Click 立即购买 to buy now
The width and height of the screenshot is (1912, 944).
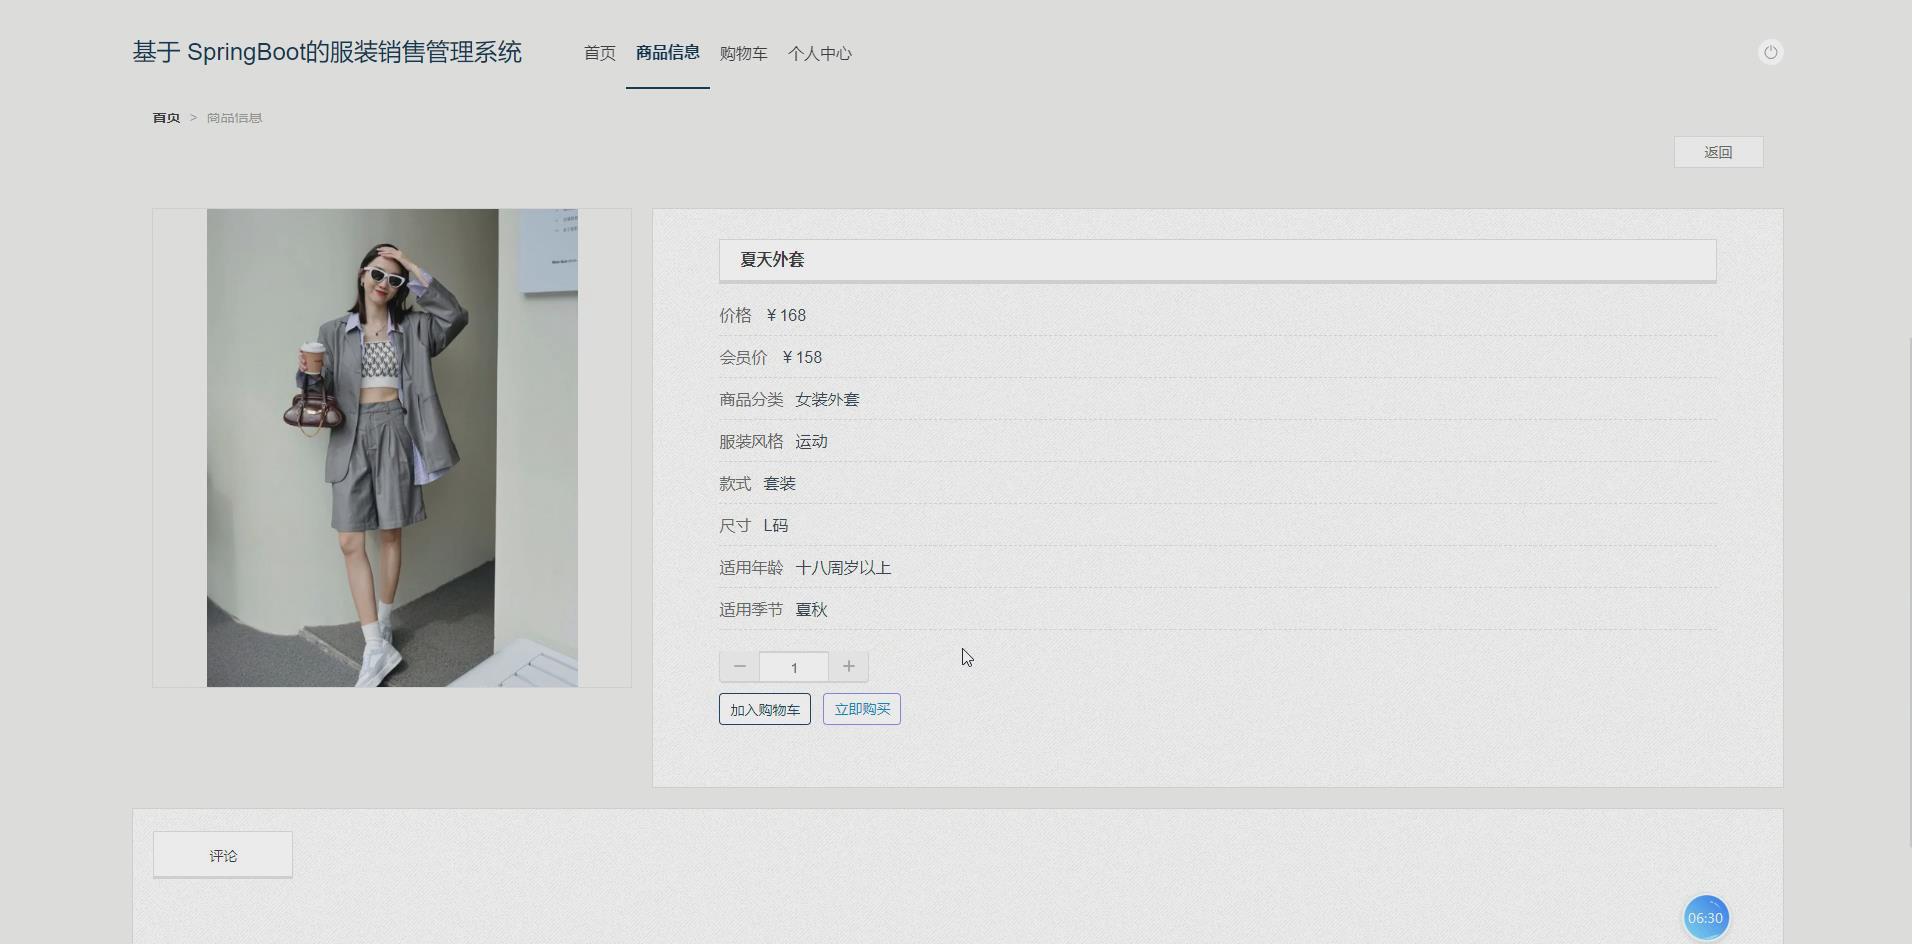[x=860, y=709]
